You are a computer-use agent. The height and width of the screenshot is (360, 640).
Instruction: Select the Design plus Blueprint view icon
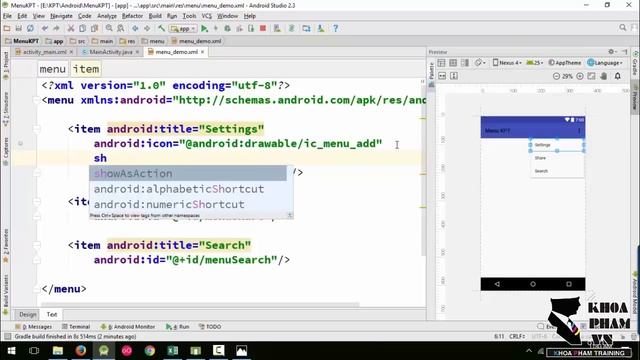465,62
